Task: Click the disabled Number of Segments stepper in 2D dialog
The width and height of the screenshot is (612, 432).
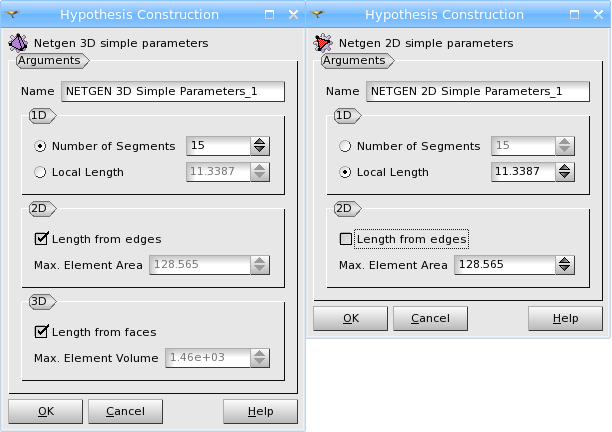Action: (x=564, y=146)
